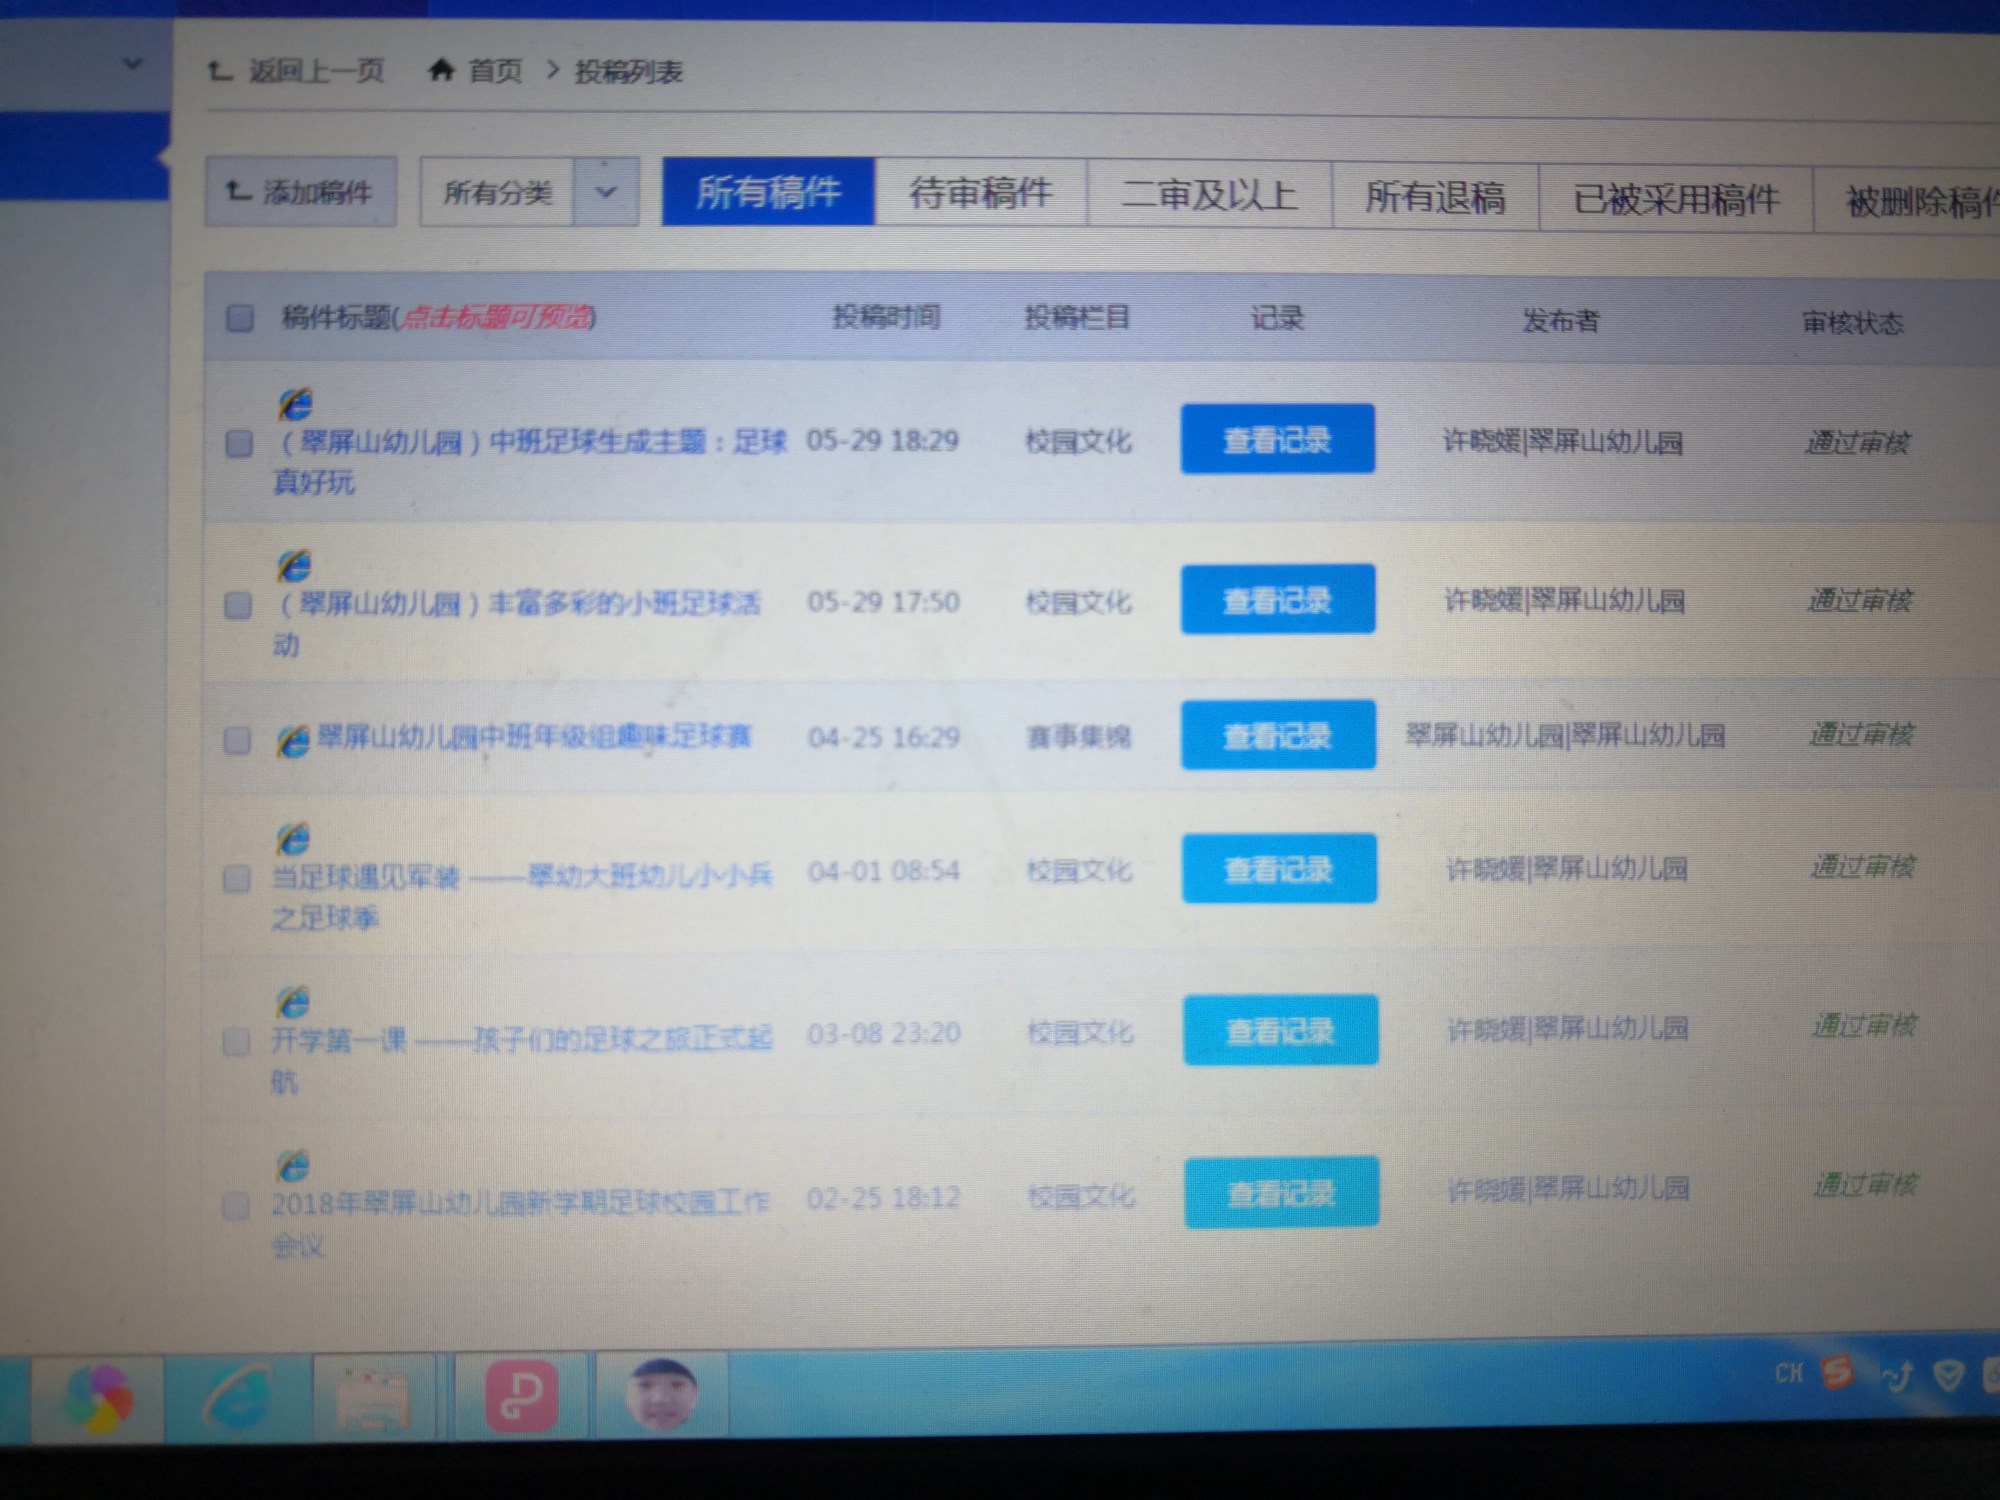Click the IE preview icon on first manuscript row
This screenshot has width=2000, height=1500.
point(295,404)
